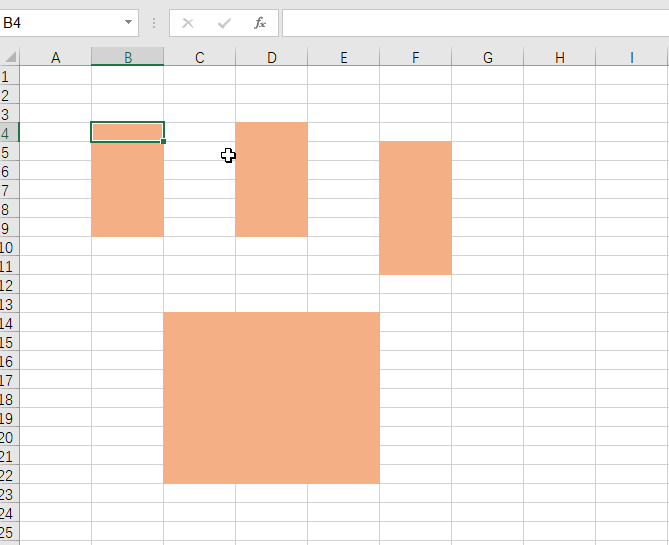Select column B header

128,57
